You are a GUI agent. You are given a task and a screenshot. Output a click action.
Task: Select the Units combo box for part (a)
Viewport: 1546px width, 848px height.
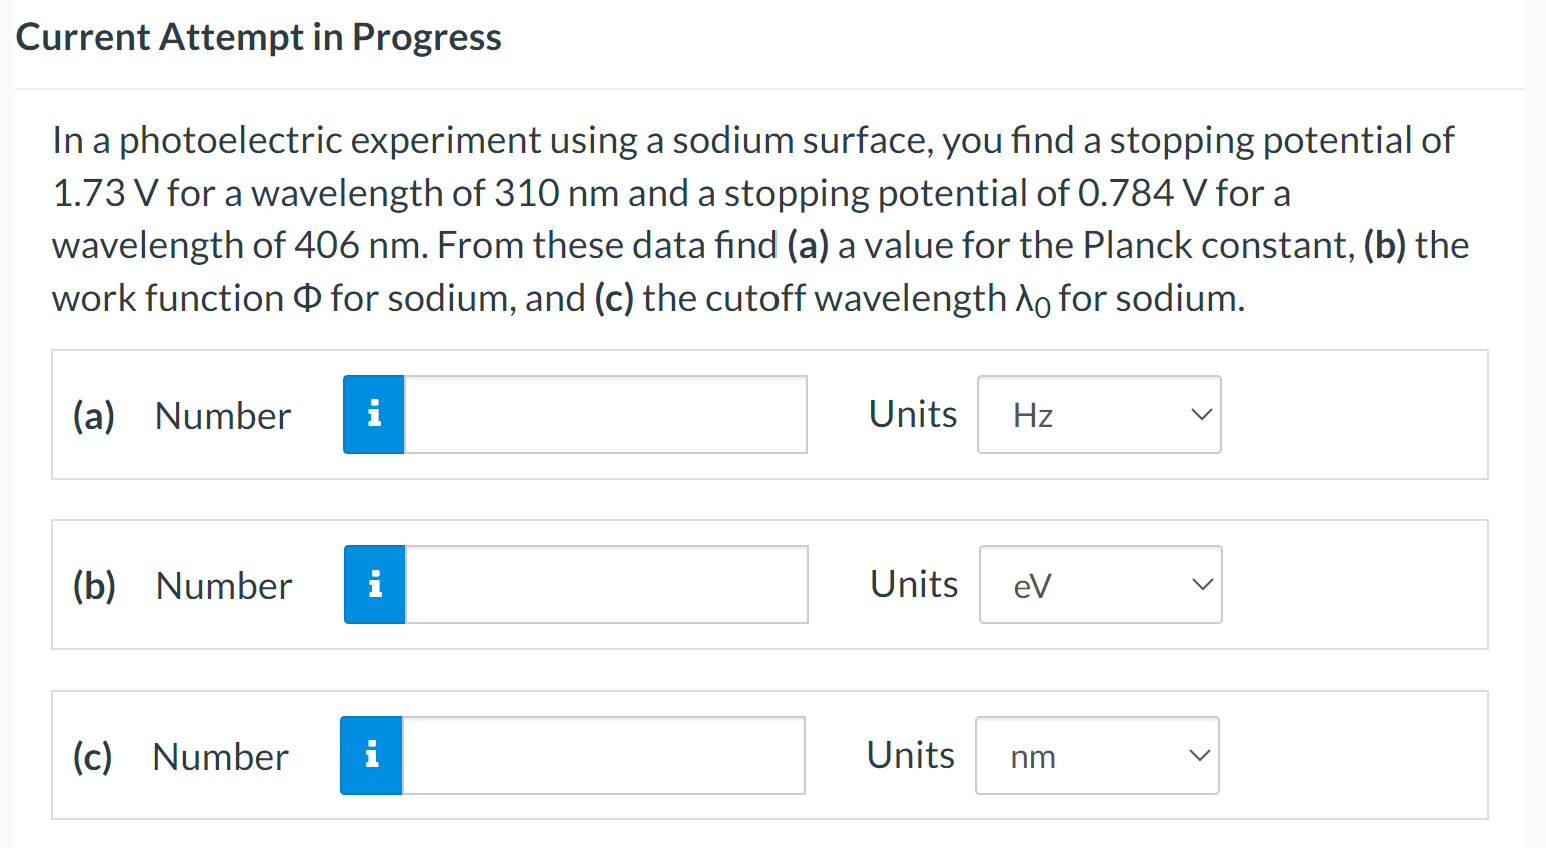tap(1099, 414)
